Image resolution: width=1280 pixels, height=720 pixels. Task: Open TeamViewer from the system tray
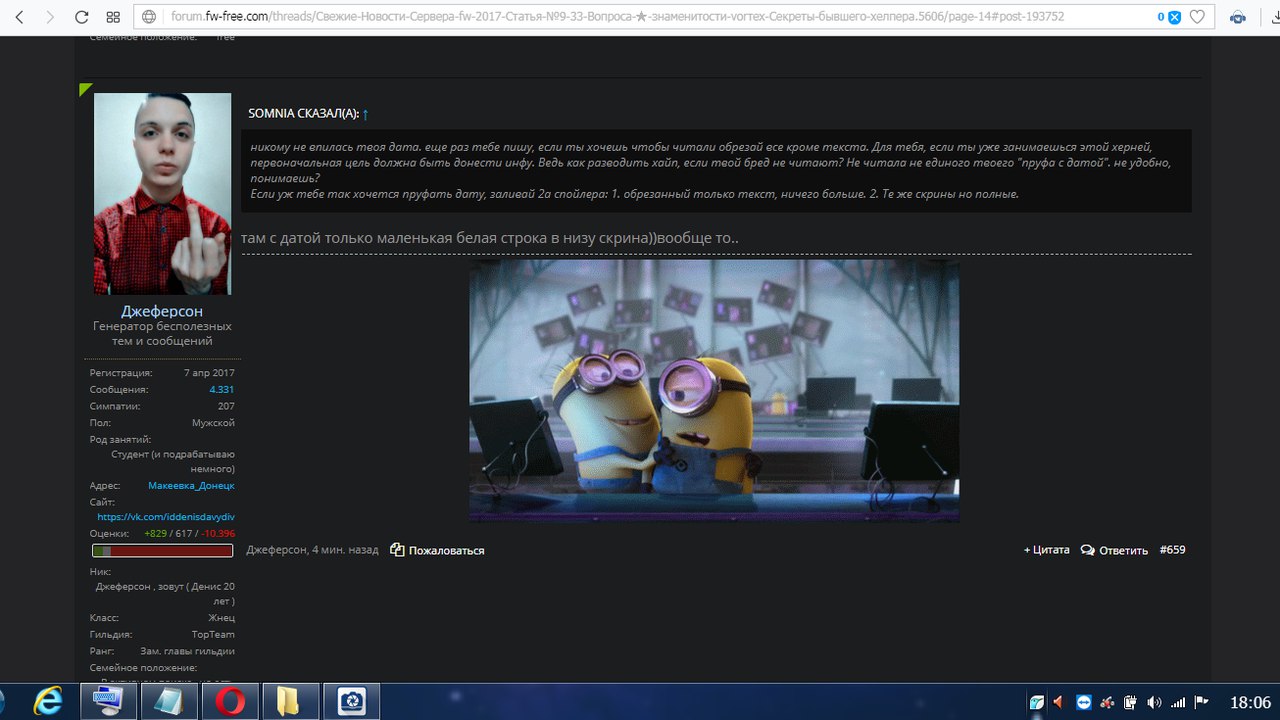(x=1085, y=702)
